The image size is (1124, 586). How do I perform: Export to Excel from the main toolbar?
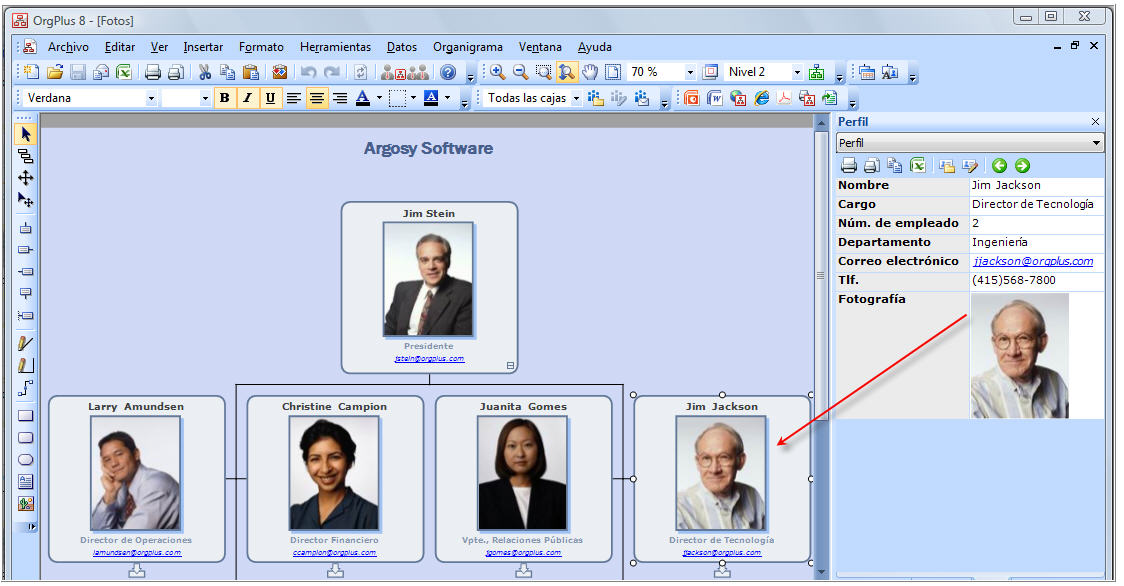click(124, 72)
